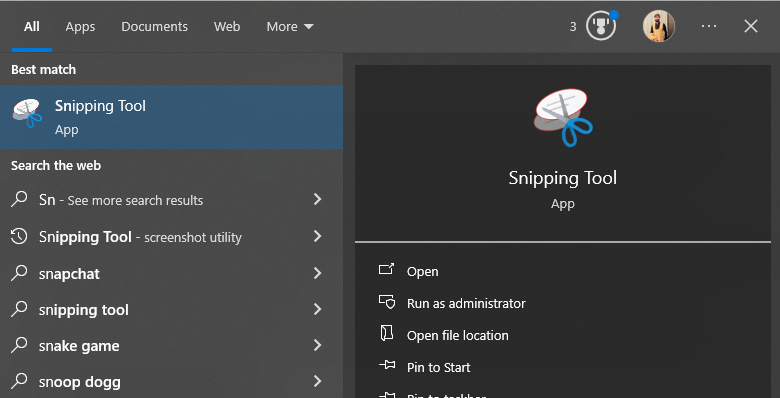Click the user profile picture
Viewport: 780px width, 398px height.
pyautogui.click(x=659, y=26)
